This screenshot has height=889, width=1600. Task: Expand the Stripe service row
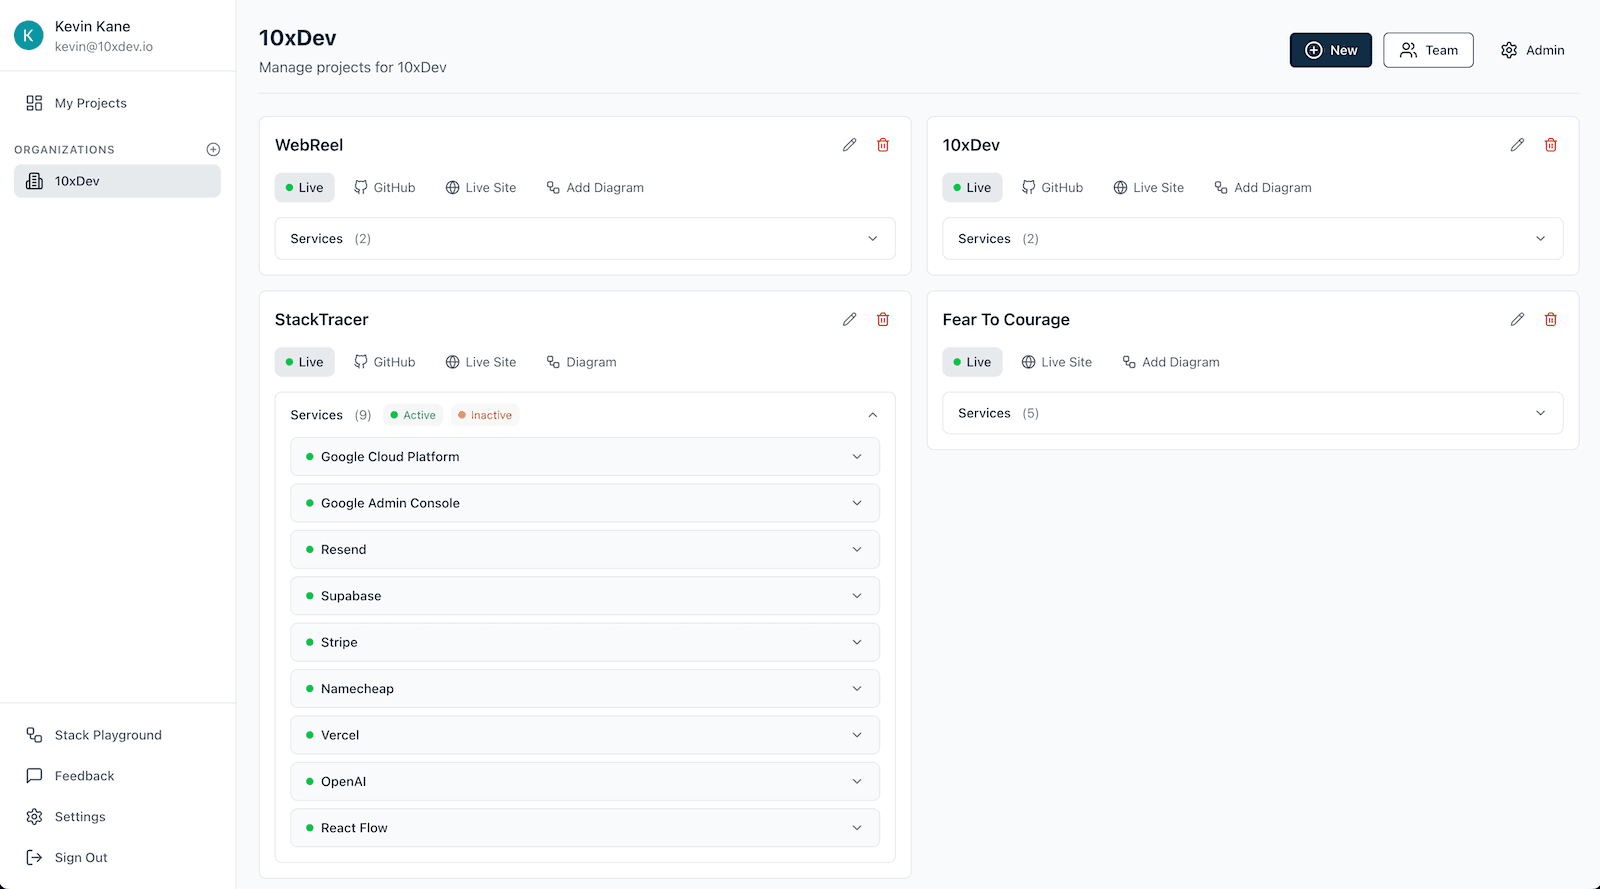(x=585, y=642)
